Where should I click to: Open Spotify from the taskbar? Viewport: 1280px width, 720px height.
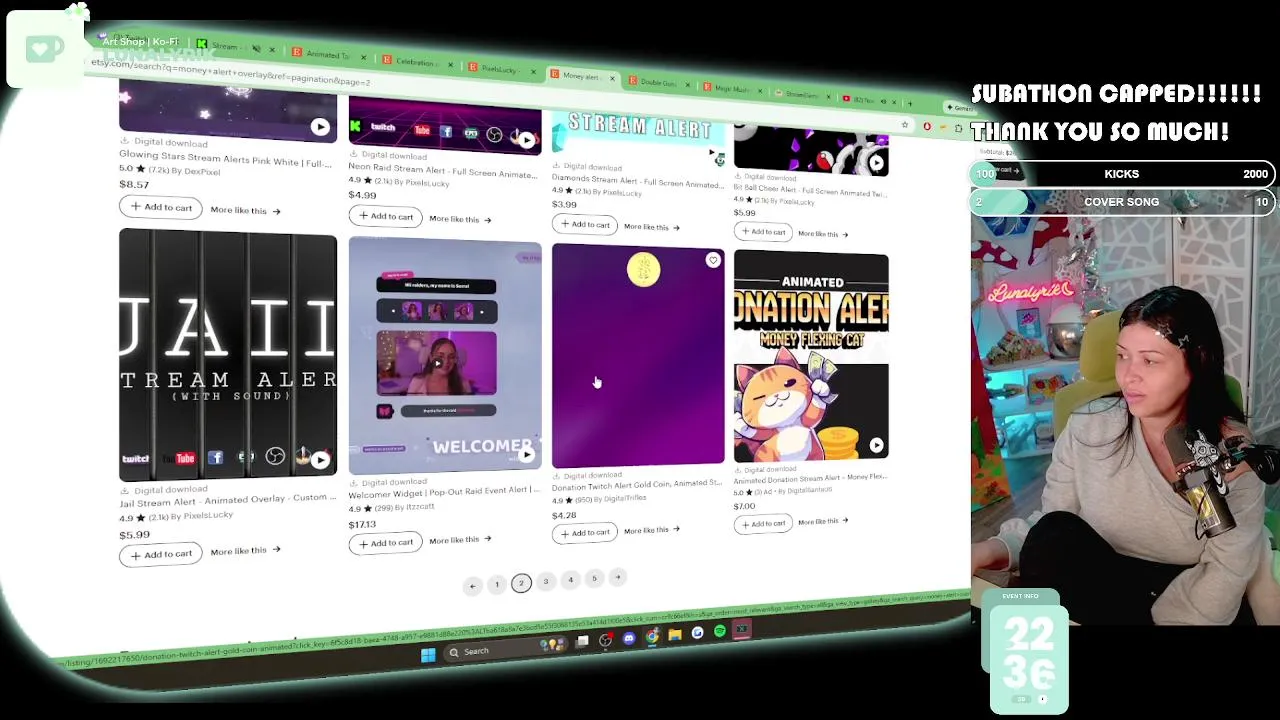click(720, 632)
